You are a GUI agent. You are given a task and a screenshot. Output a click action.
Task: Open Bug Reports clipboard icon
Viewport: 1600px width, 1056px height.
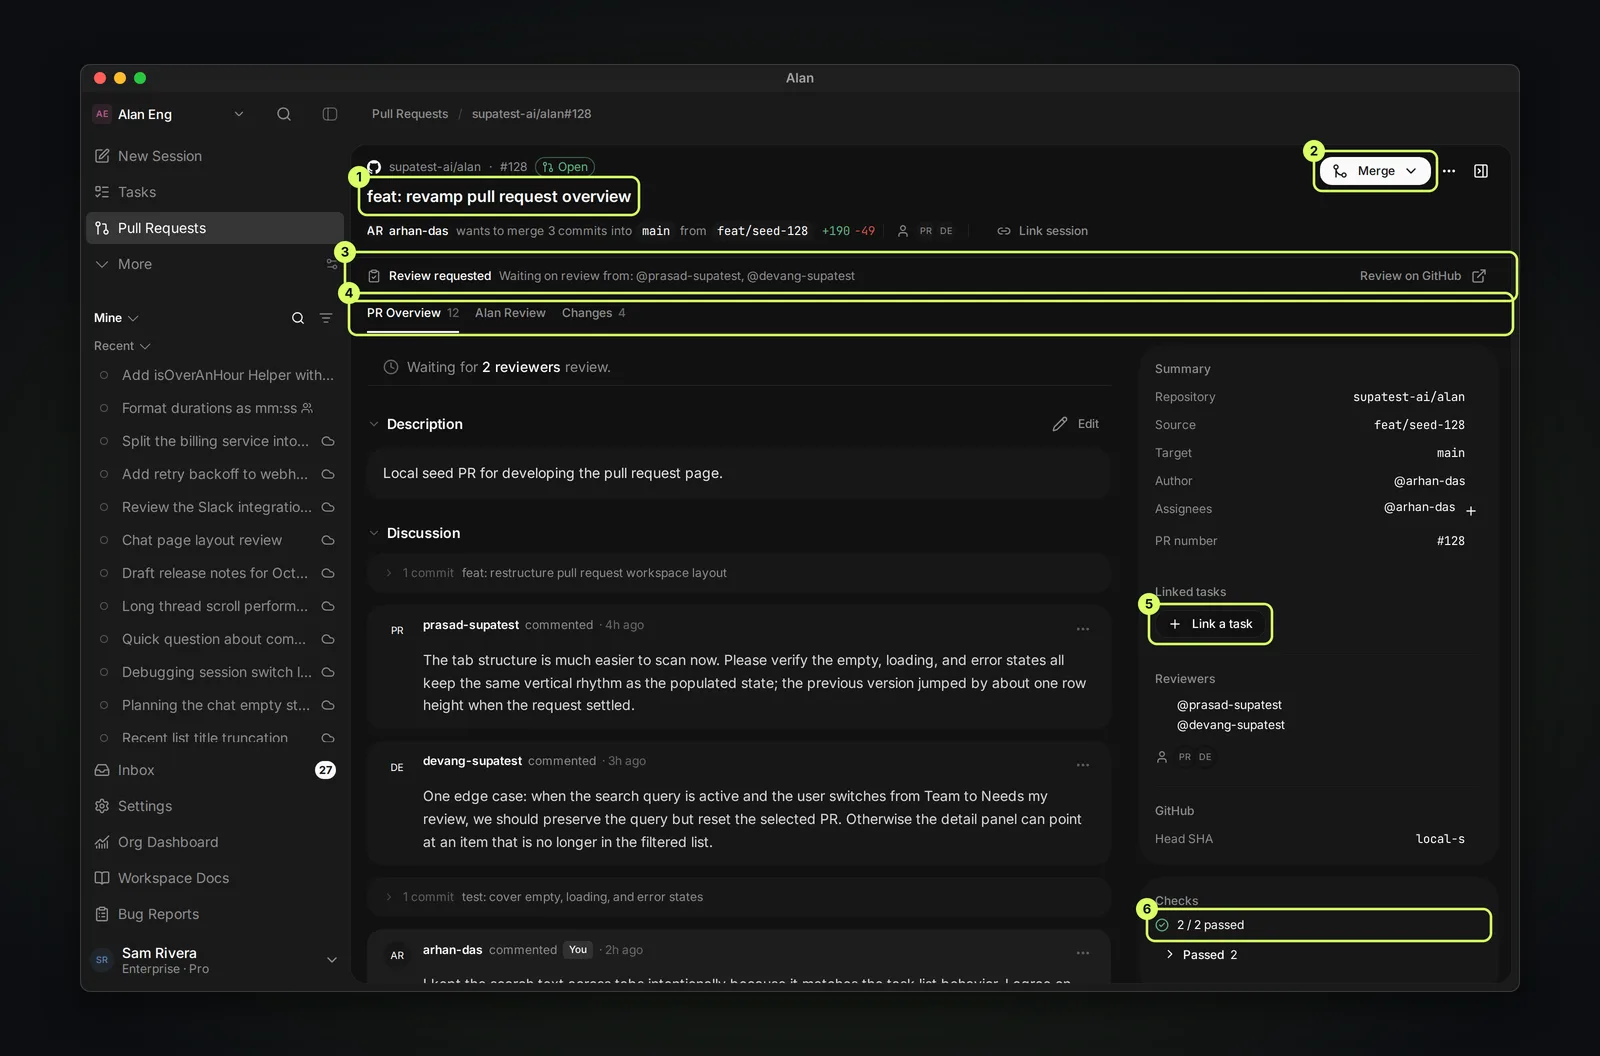tap(102, 914)
